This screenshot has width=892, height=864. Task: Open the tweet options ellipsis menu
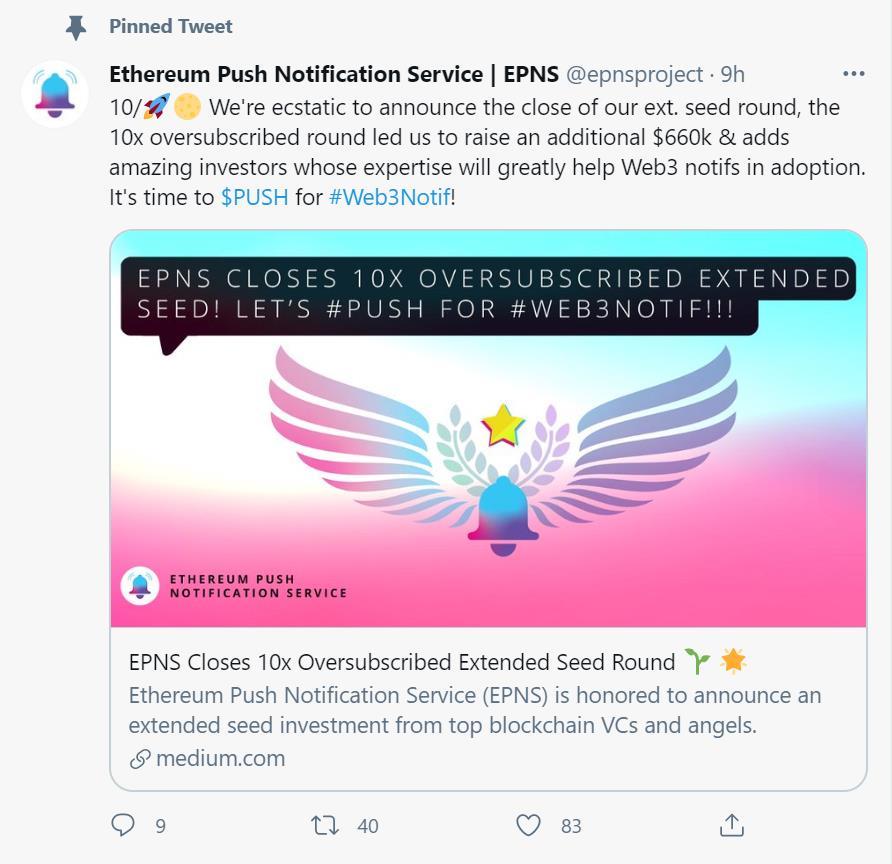point(855,72)
